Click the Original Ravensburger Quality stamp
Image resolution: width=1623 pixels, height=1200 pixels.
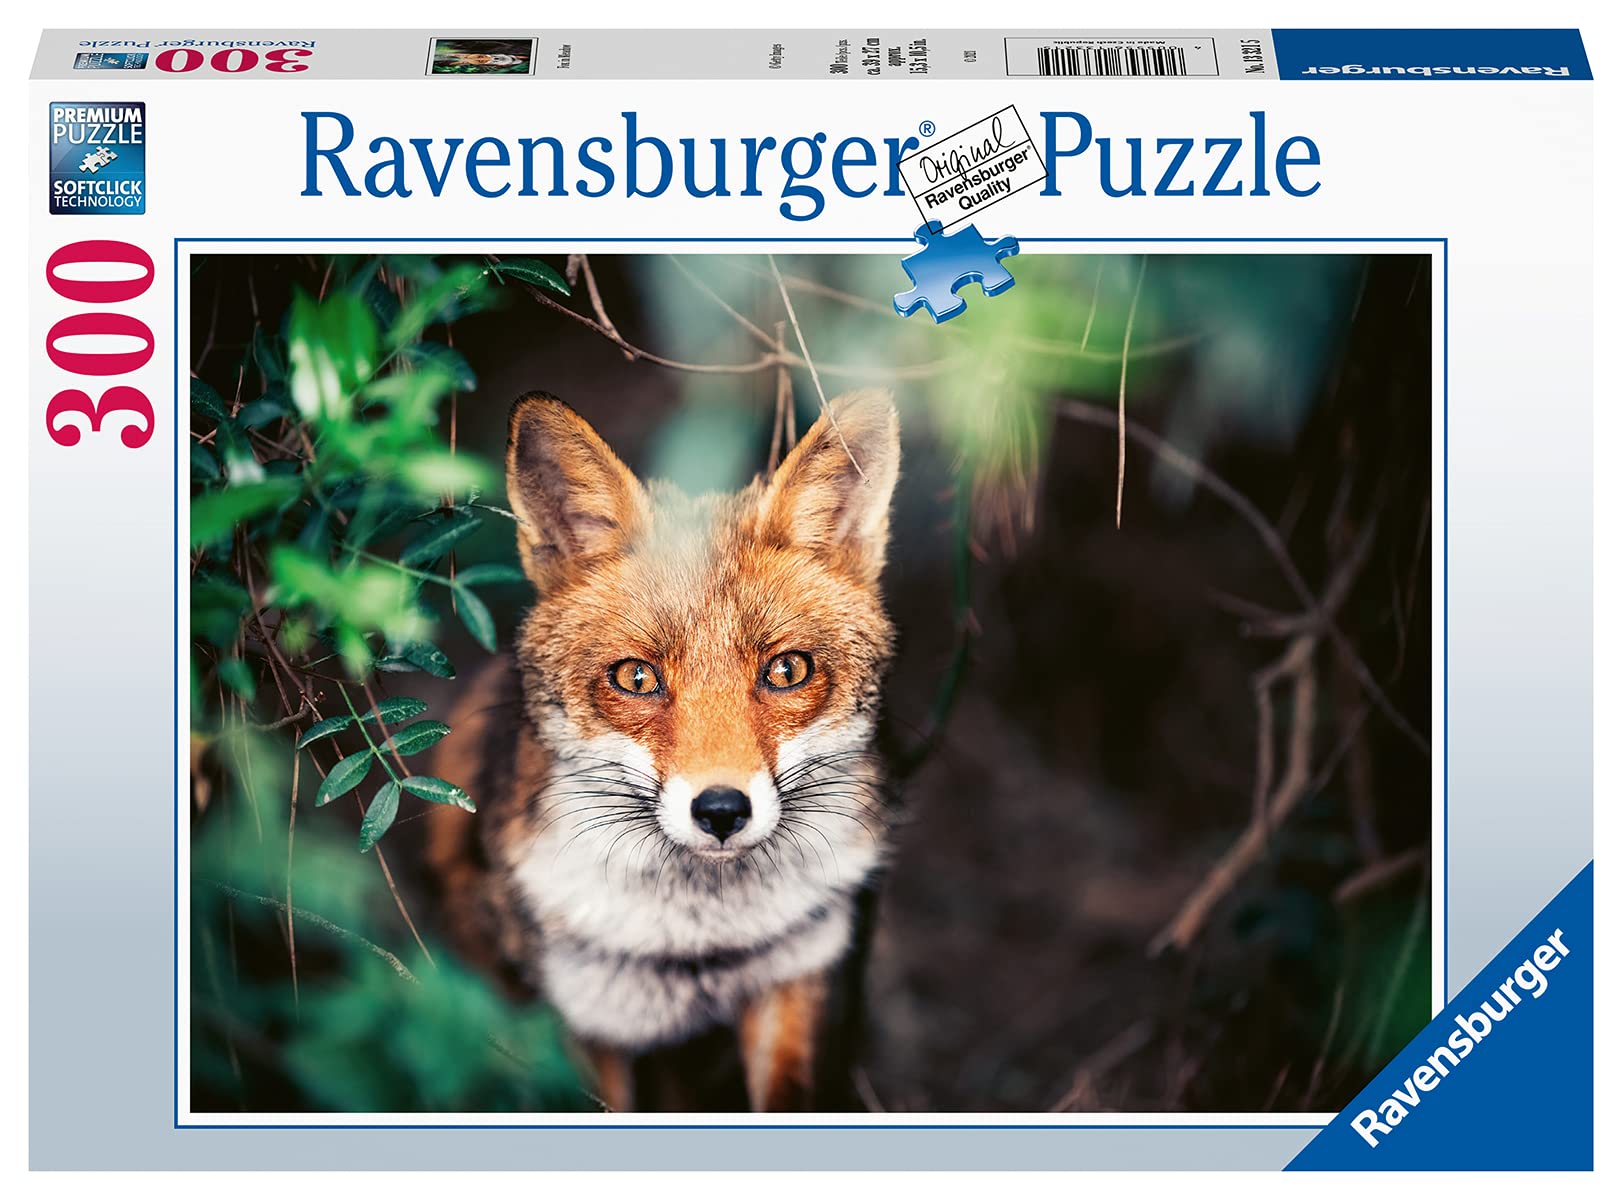coord(971,167)
